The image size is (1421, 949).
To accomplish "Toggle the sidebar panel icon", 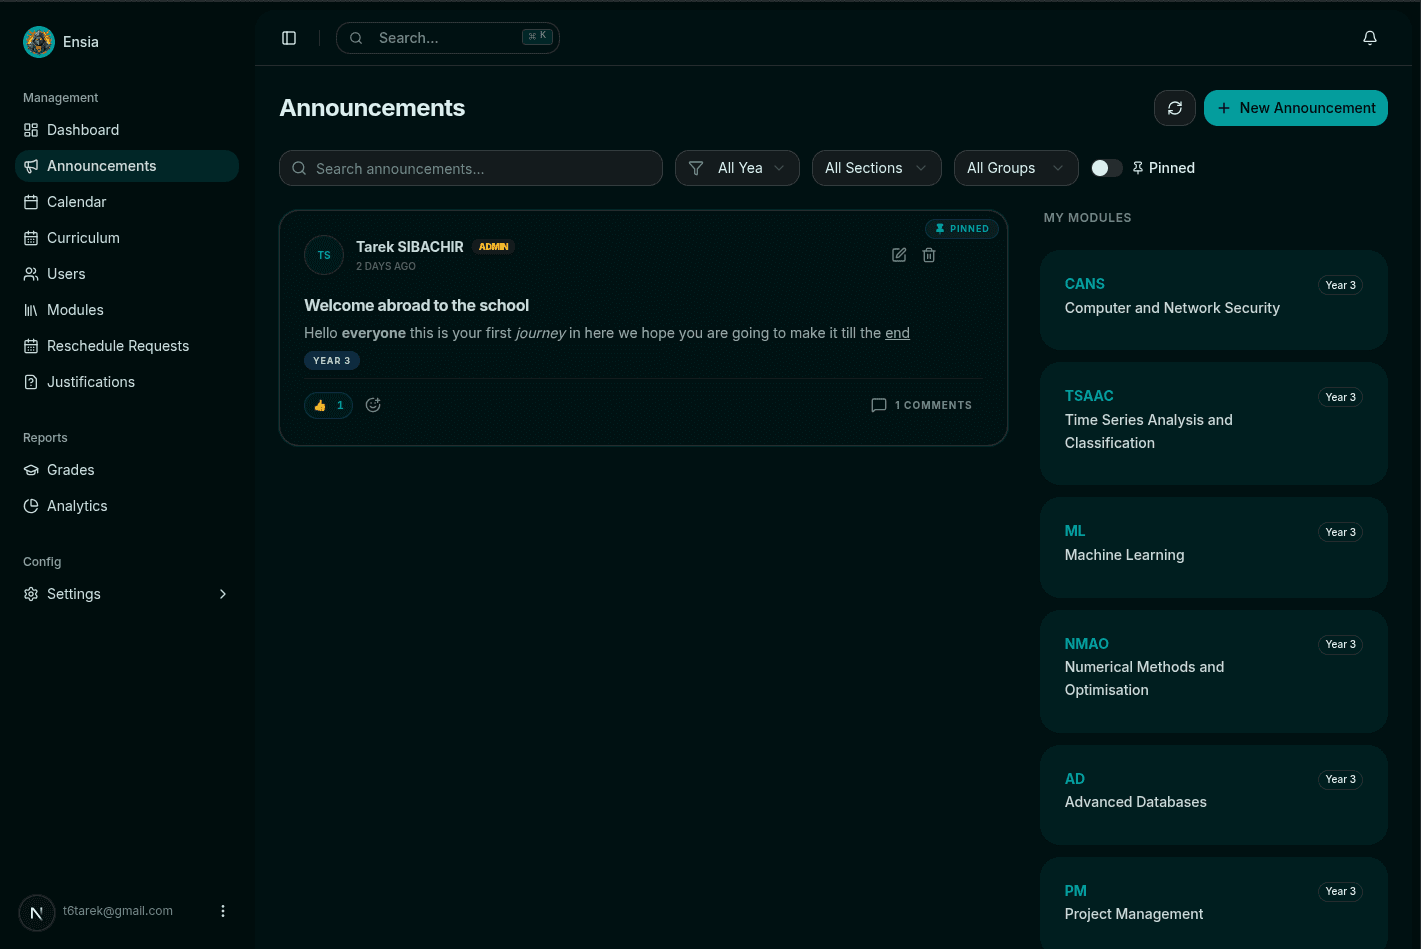I will 289,37.
